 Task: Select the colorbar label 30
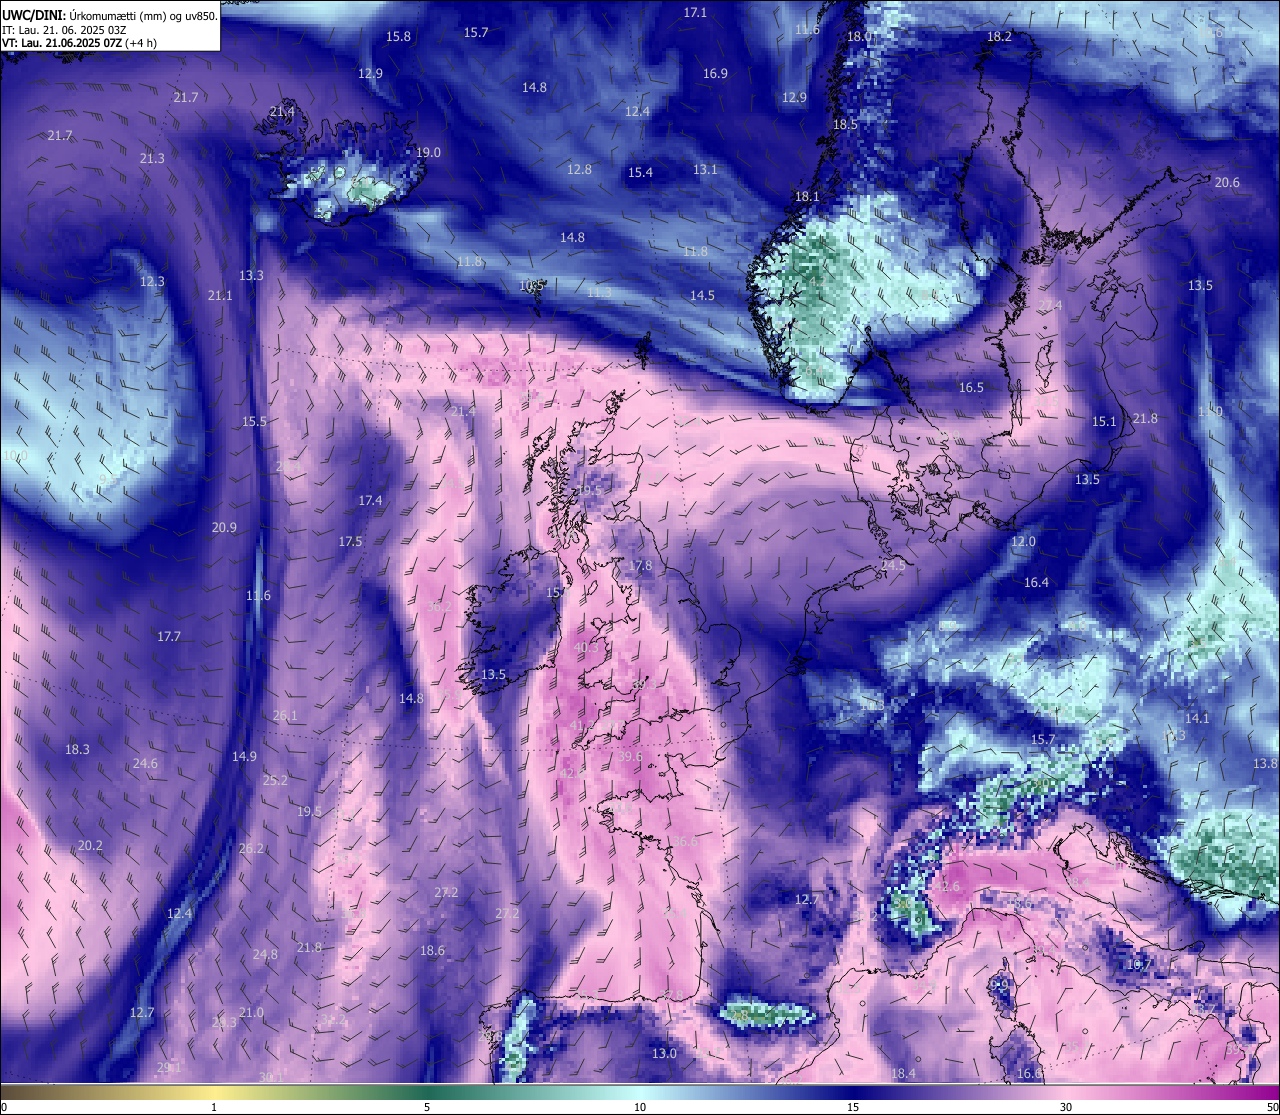[x=1066, y=1107]
